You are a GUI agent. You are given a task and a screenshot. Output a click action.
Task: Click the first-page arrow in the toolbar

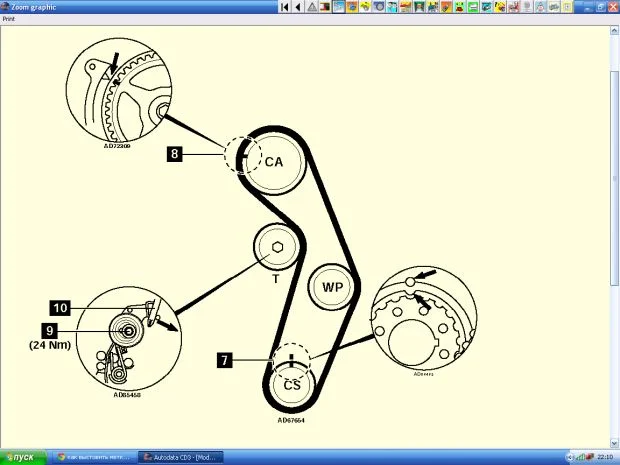tap(285, 6)
